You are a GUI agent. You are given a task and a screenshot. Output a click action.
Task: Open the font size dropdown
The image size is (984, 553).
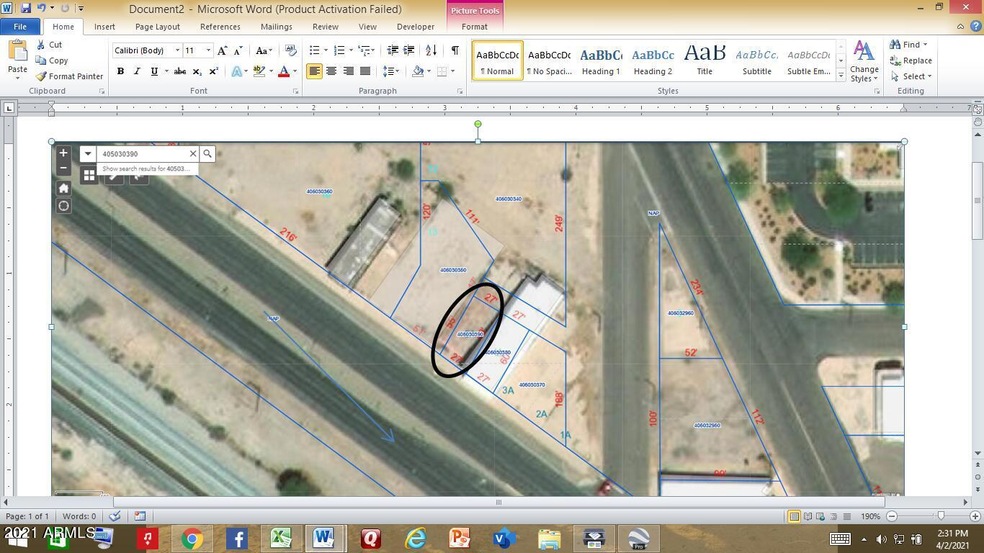[x=207, y=50]
